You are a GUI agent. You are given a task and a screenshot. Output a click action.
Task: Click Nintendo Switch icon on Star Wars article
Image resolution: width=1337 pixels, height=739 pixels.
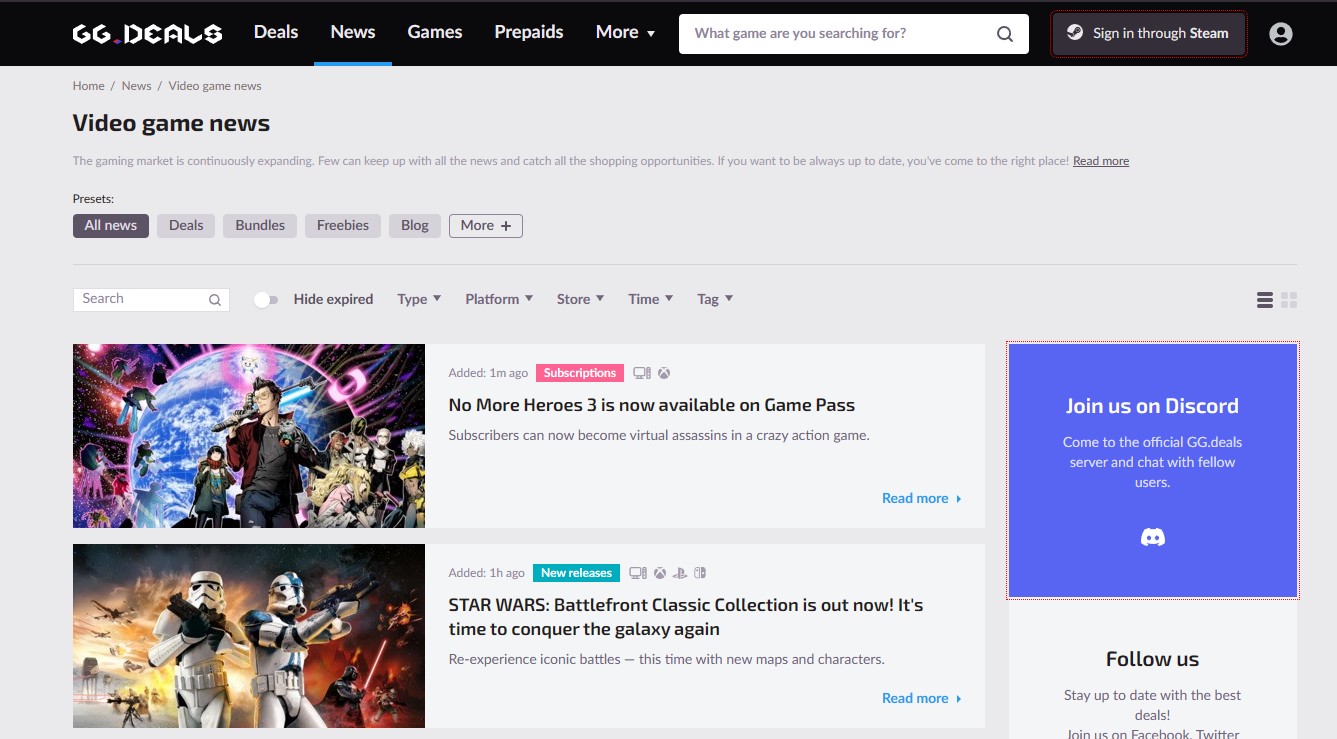click(x=700, y=573)
